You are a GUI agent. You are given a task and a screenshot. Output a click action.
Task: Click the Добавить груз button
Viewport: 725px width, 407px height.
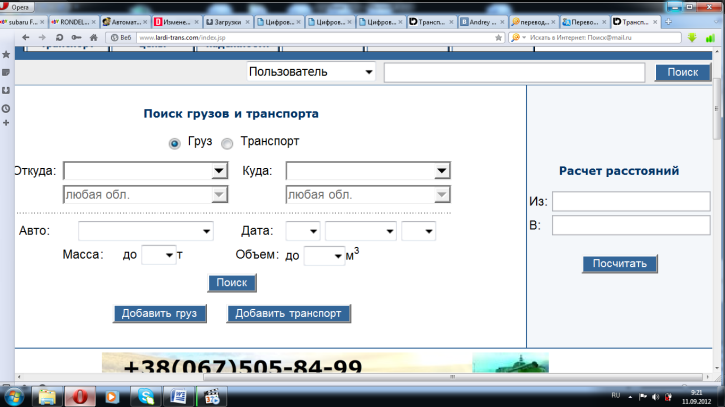[160, 314]
